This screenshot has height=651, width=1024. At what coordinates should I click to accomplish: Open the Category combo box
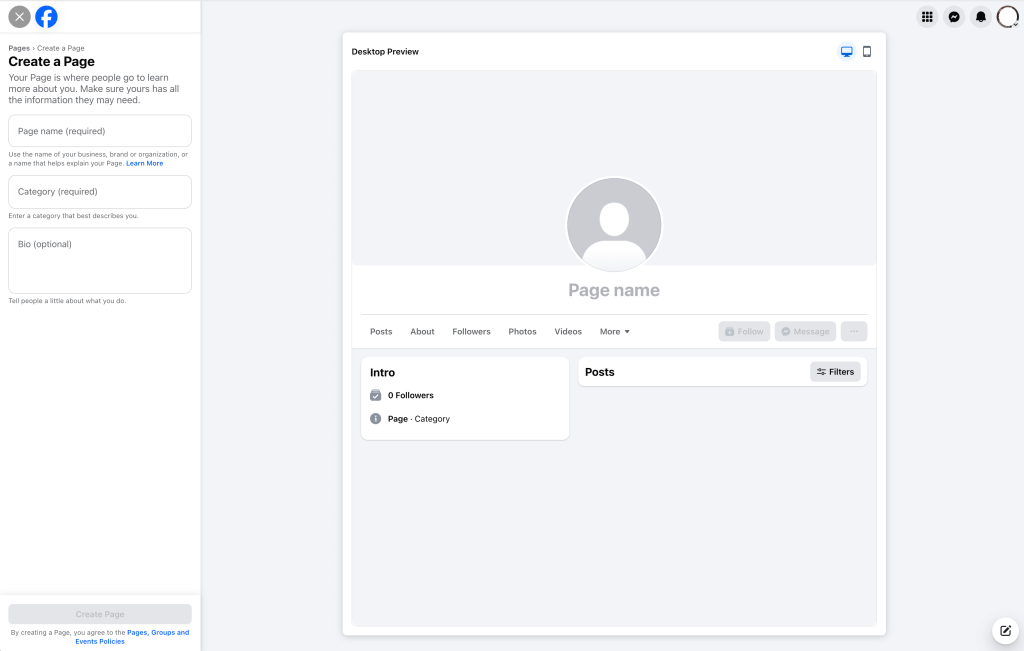point(100,192)
